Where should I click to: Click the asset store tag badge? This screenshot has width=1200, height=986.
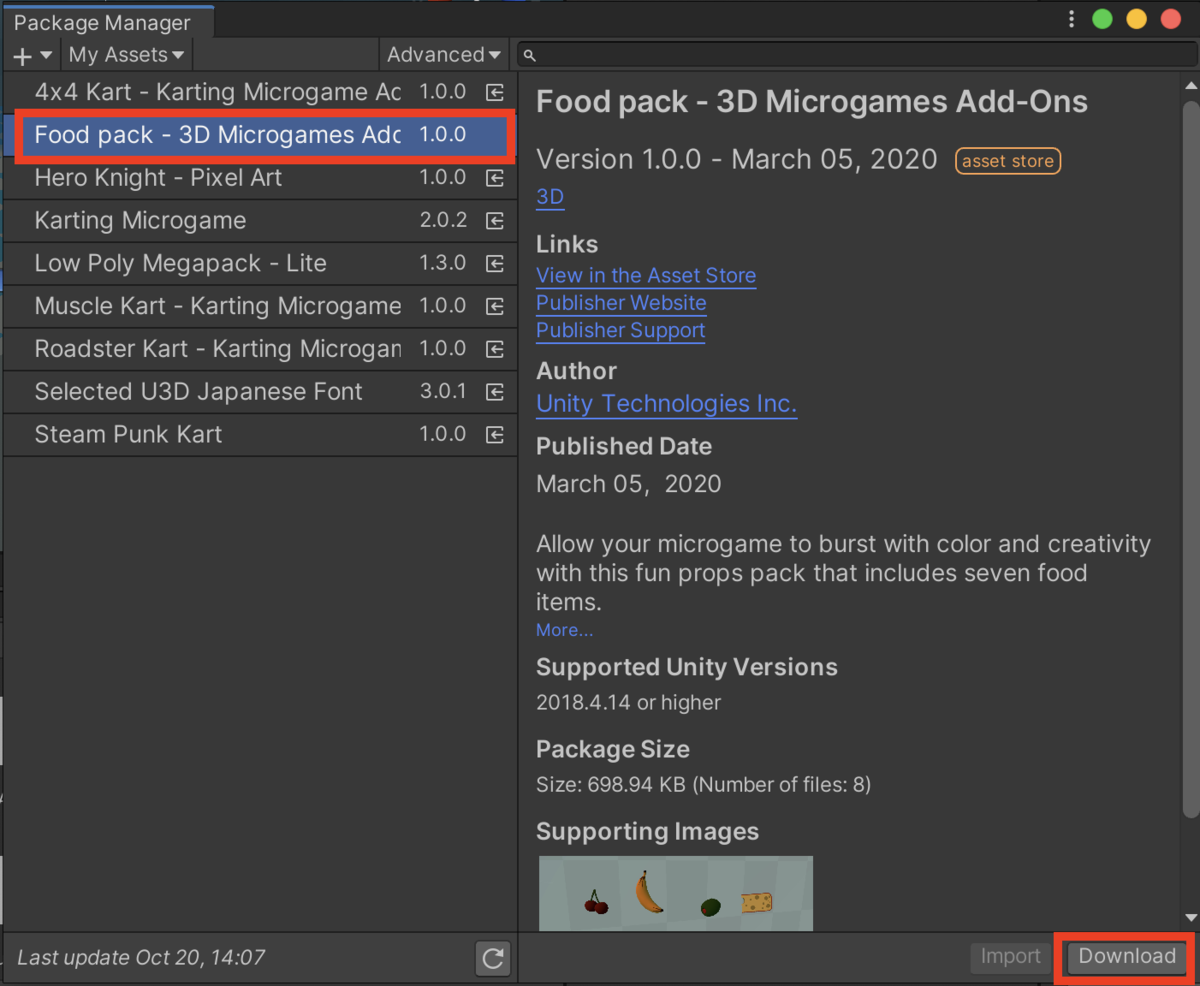1007,161
